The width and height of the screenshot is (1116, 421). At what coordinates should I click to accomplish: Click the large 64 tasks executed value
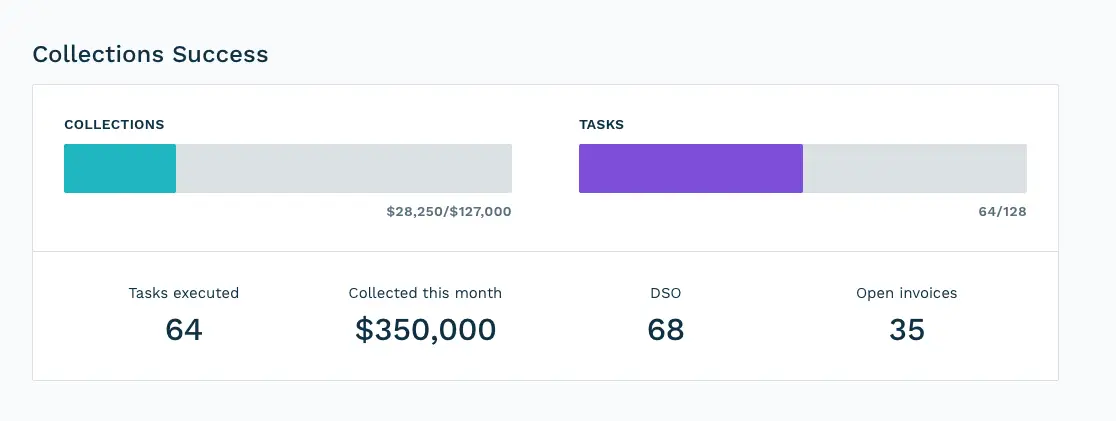click(x=184, y=329)
